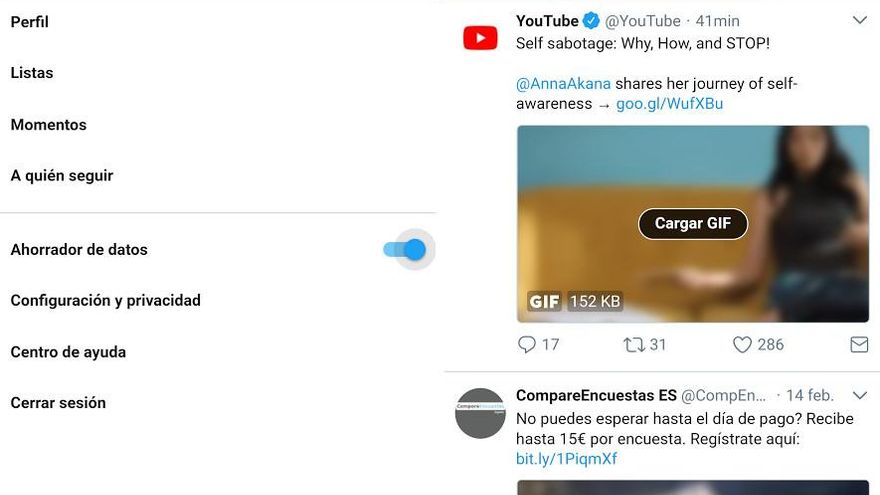Reply to the YouTube tweet
This screenshot has width=880, height=495.
(x=527, y=345)
